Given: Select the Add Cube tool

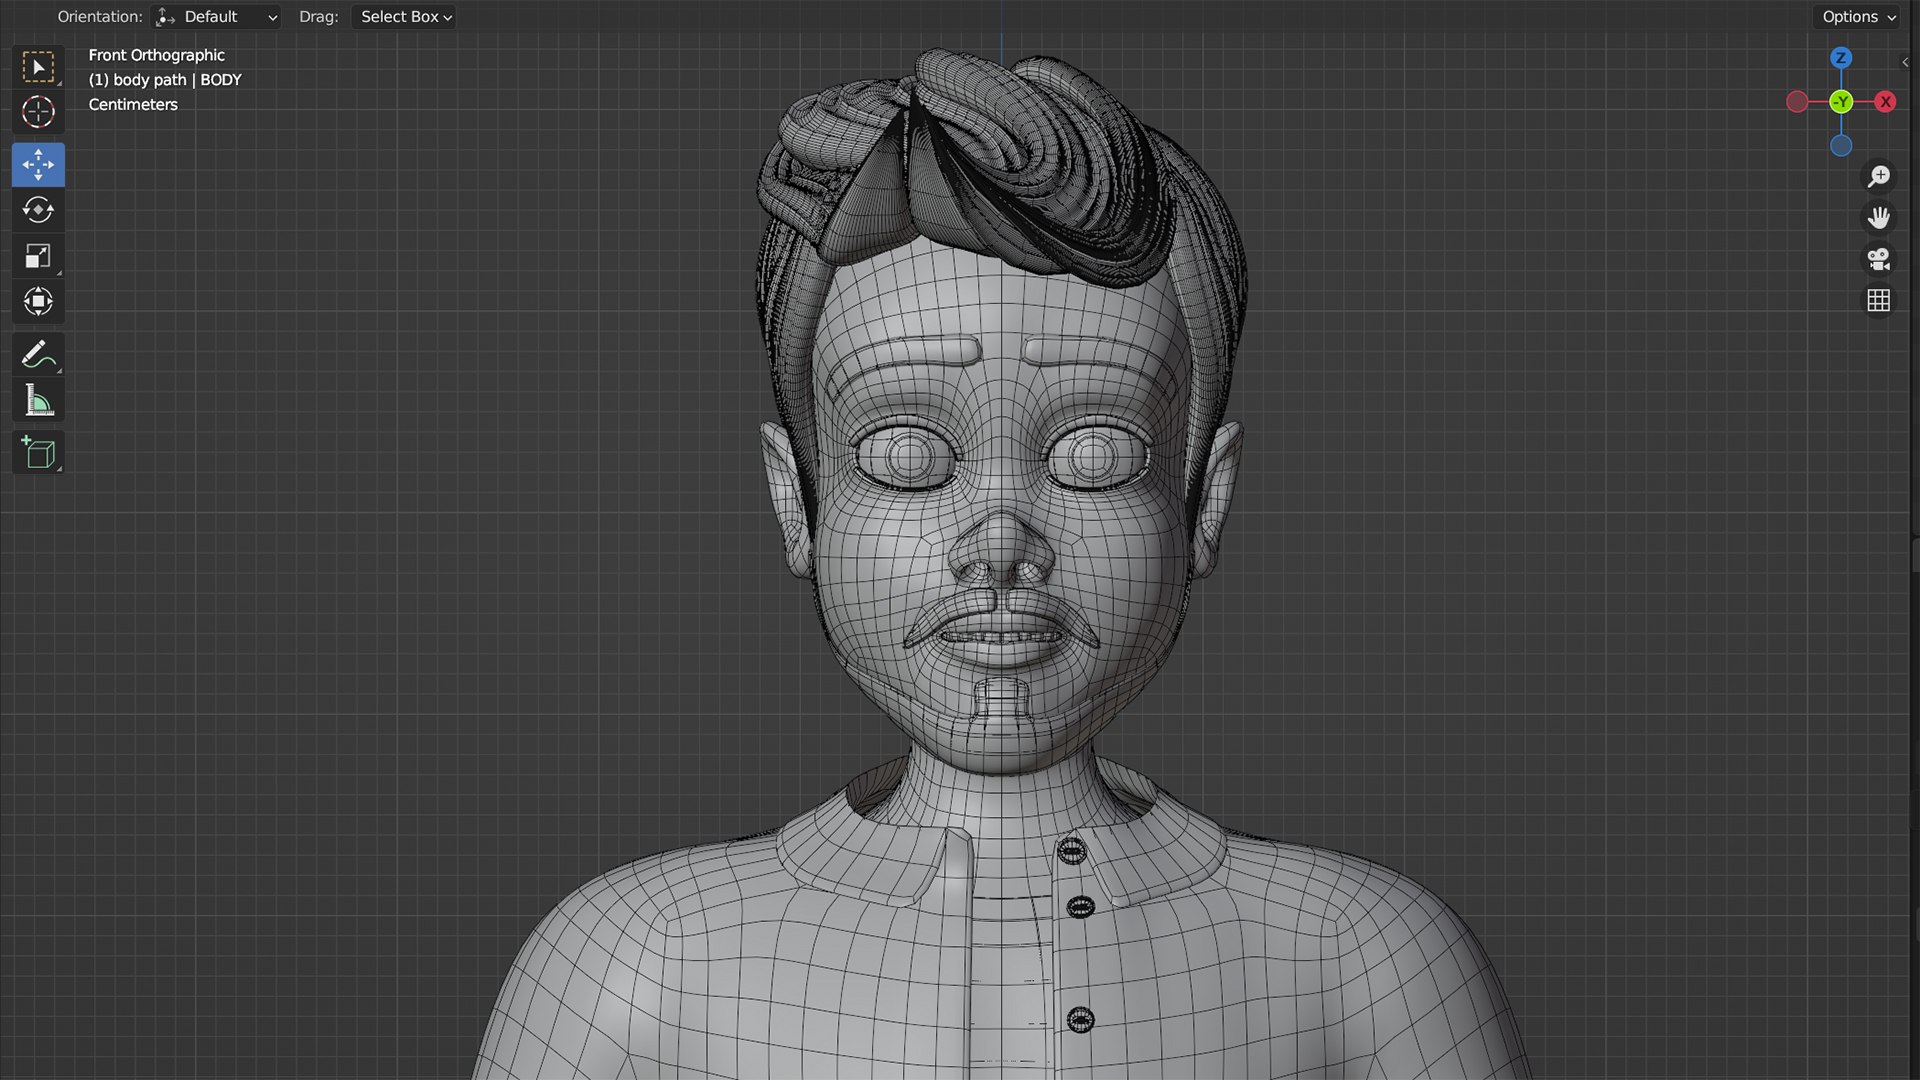Looking at the screenshot, I should (x=38, y=453).
